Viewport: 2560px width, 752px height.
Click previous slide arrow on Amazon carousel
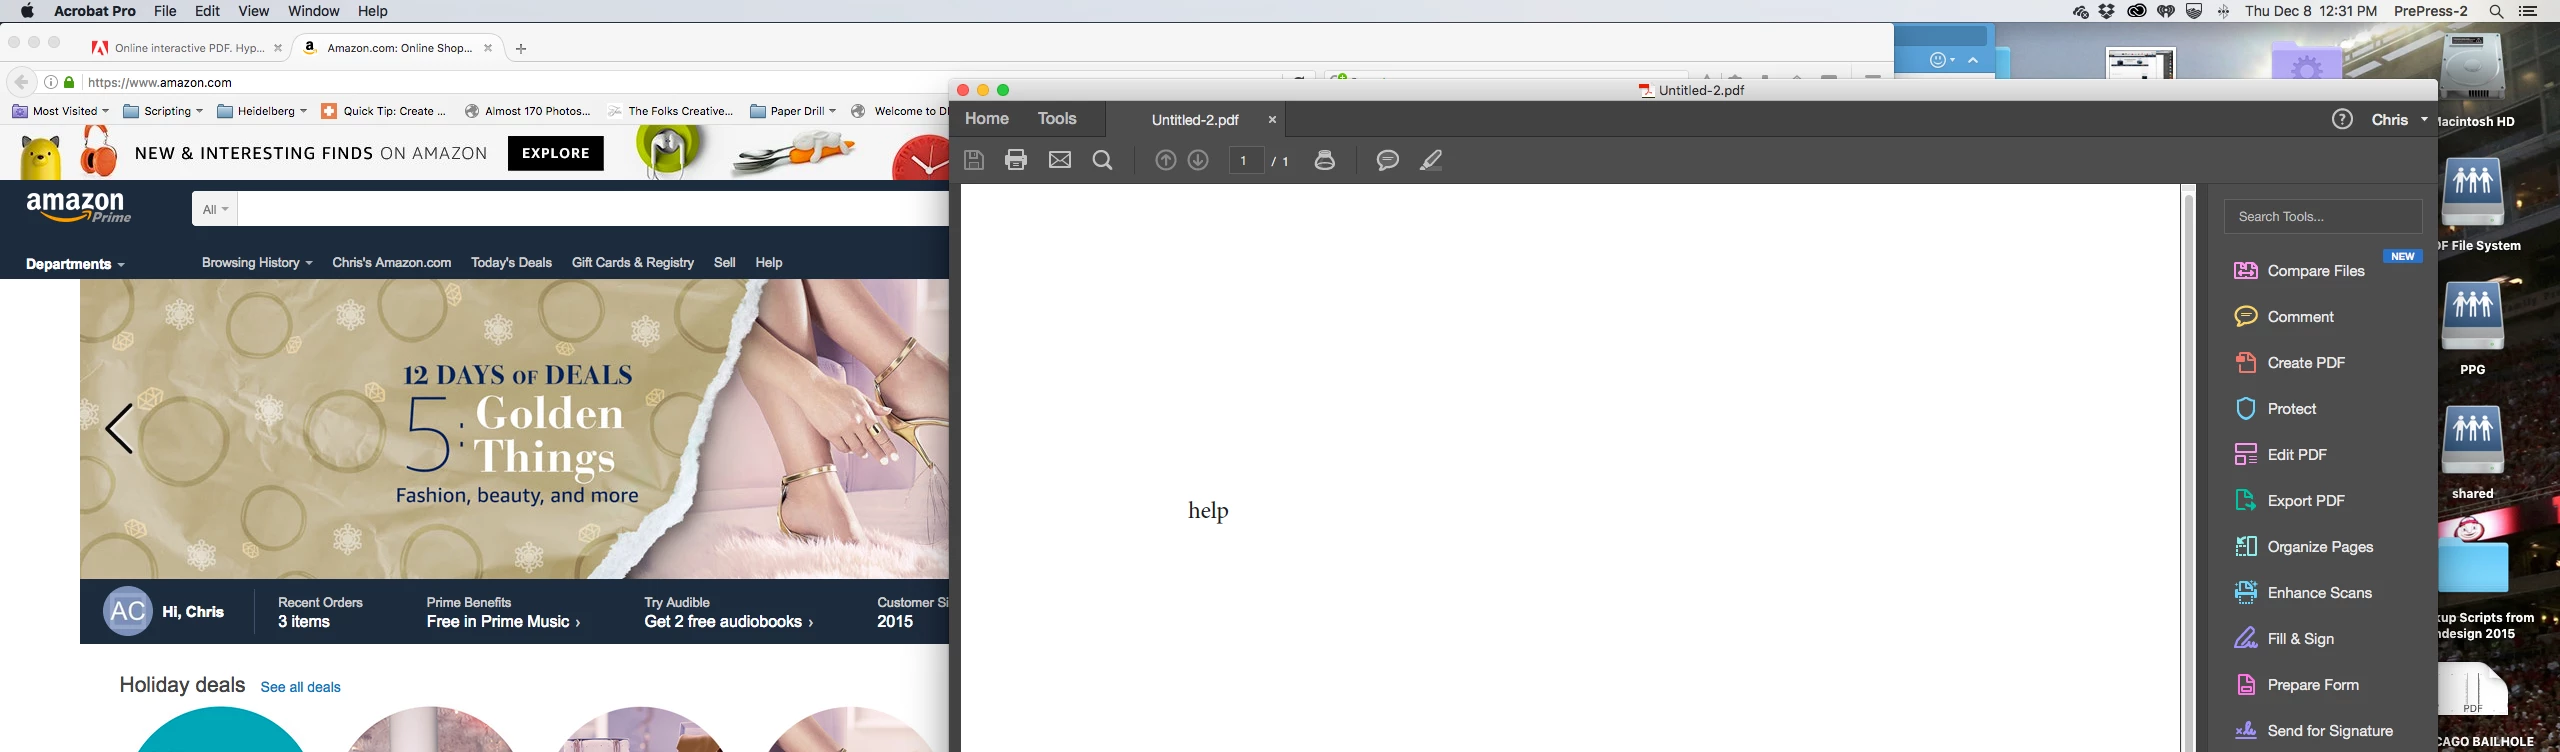[119, 429]
